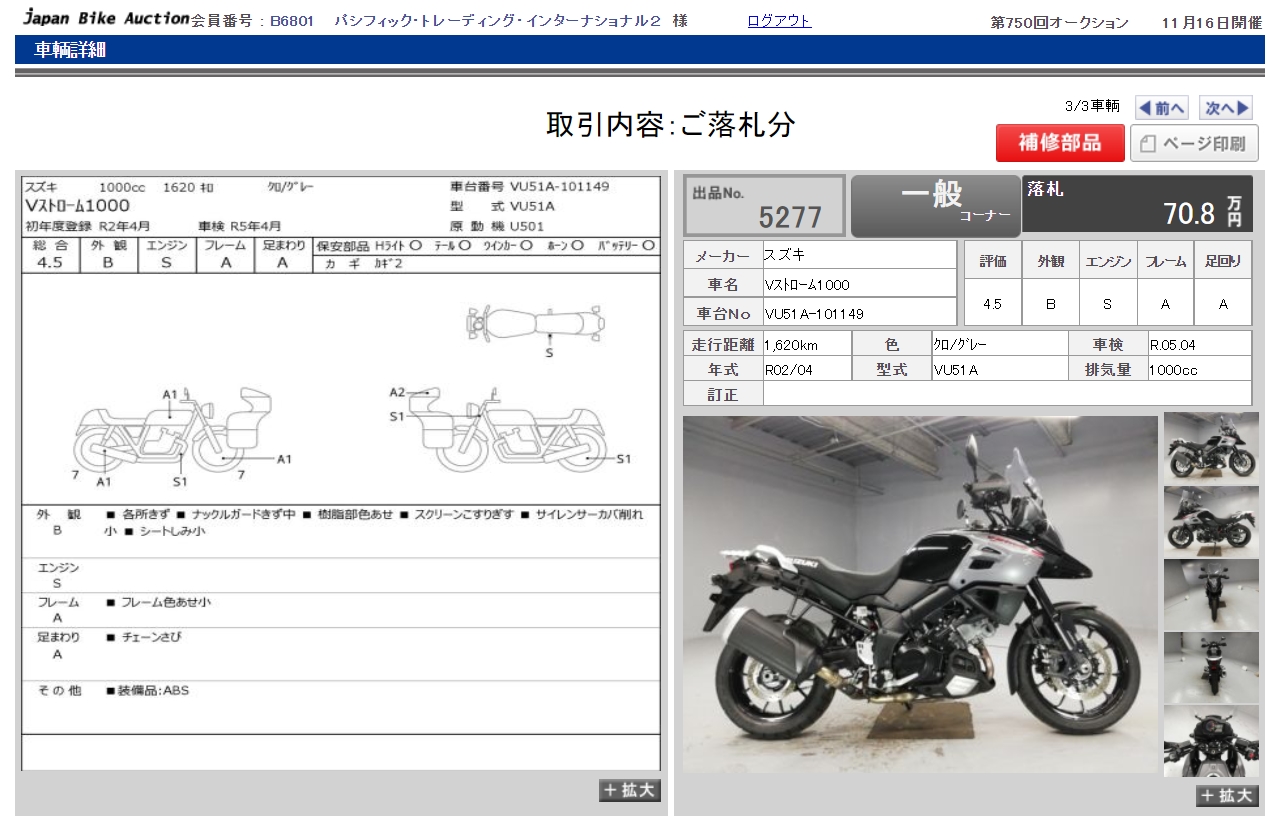Click the 型式 value VU51A in the right table
The height and width of the screenshot is (823, 1270).
pyautogui.click(x=956, y=370)
